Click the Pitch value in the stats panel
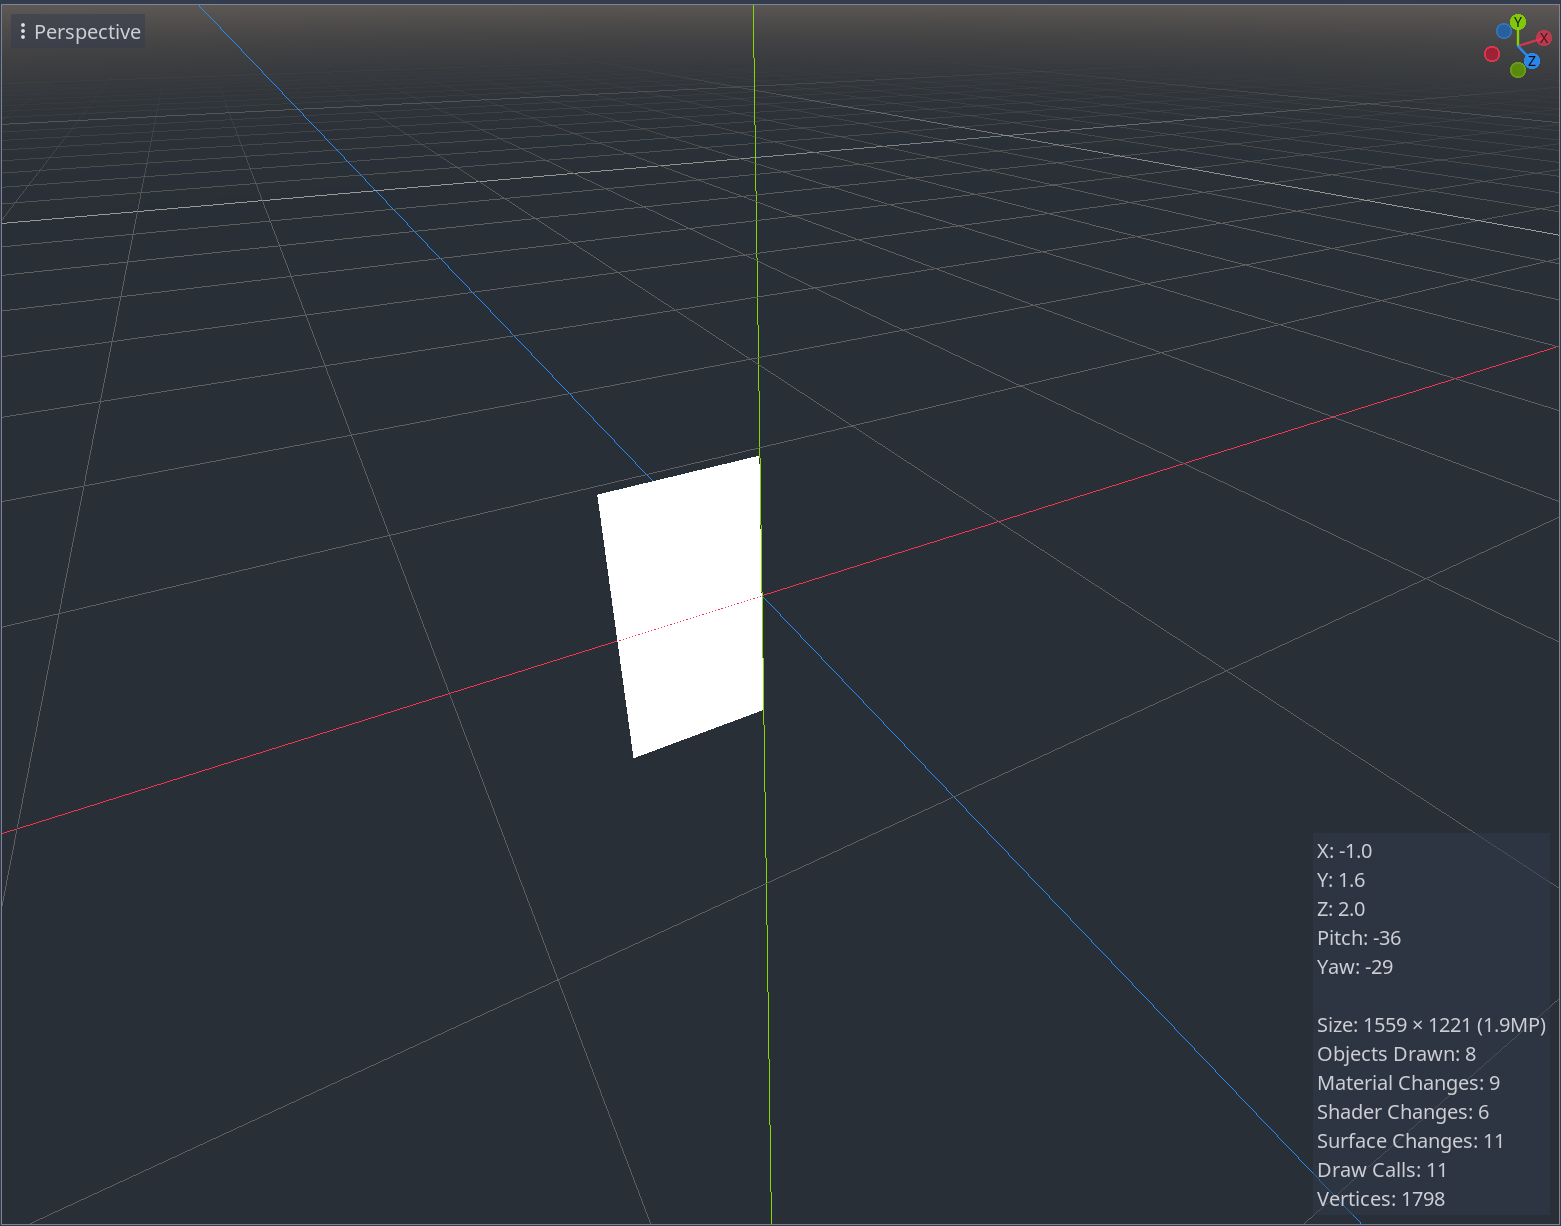The height and width of the screenshot is (1226, 1561). coord(1359,938)
